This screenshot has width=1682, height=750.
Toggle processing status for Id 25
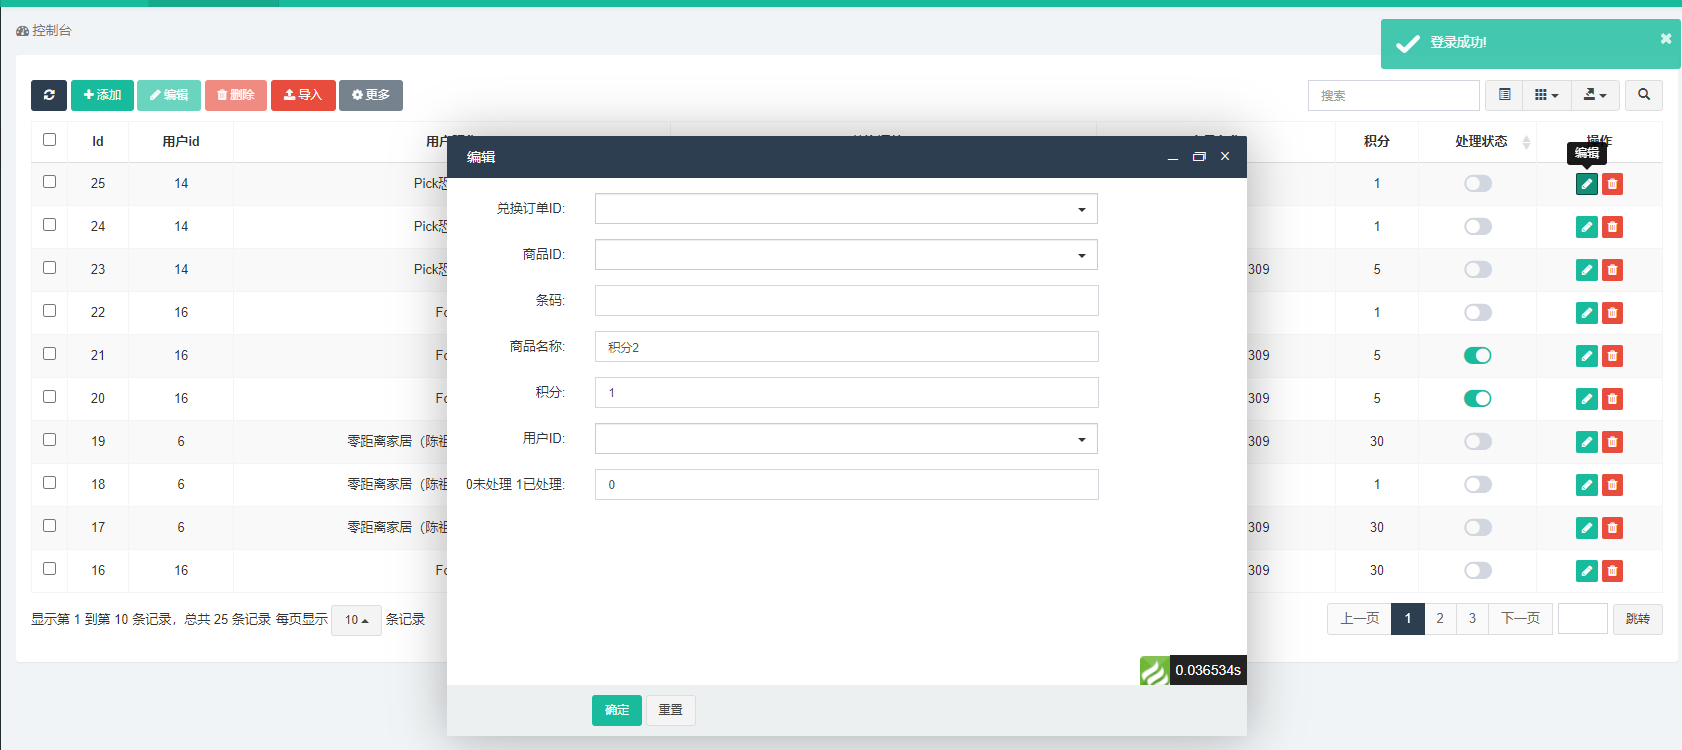coord(1478,184)
